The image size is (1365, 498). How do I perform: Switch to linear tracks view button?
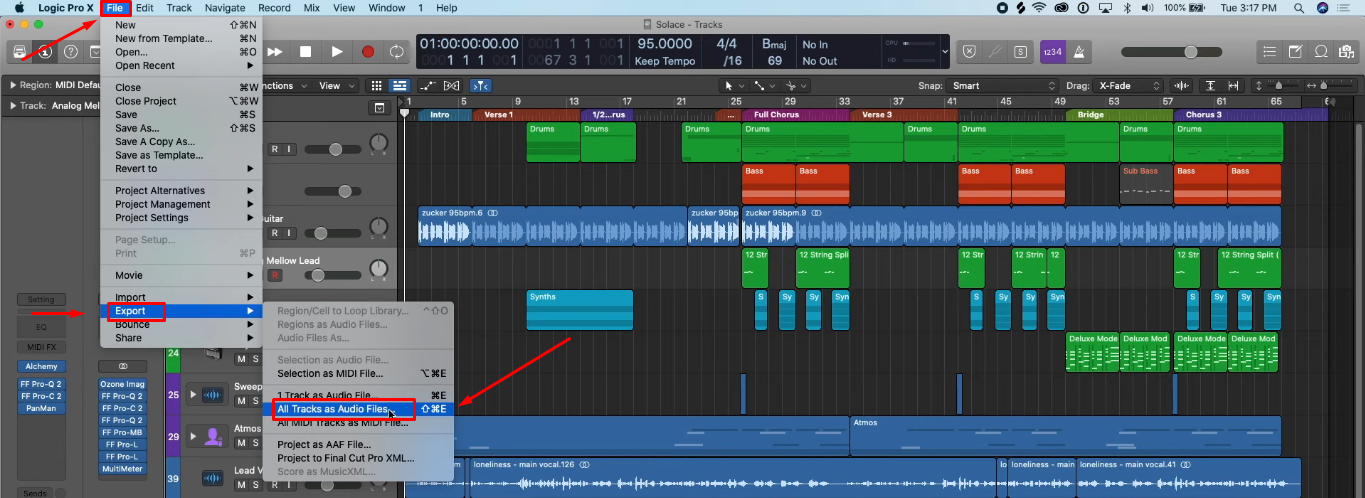pos(399,86)
